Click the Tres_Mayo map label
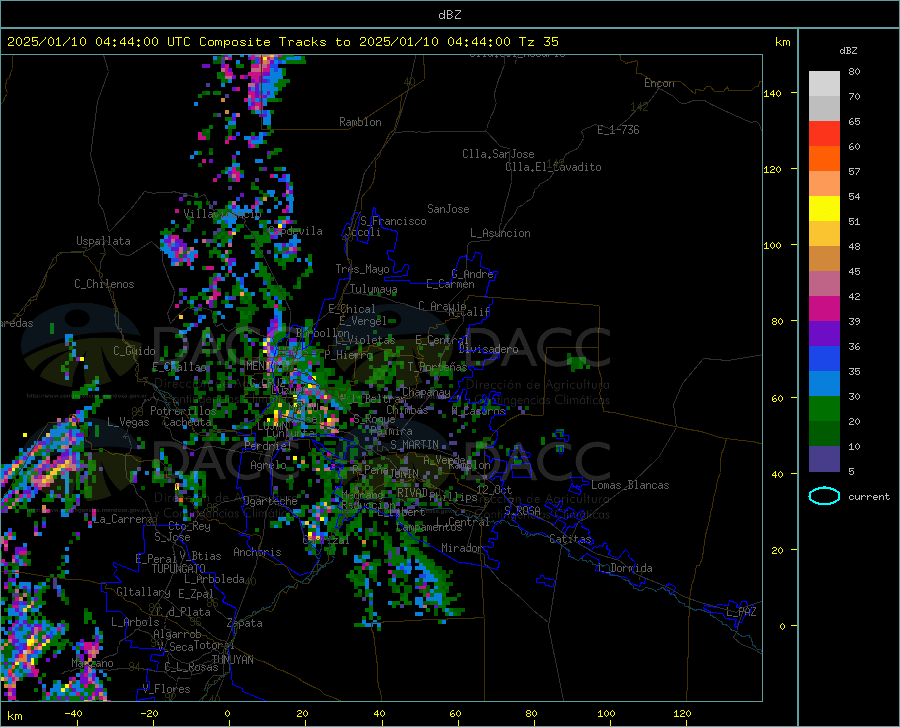This screenshot has width=900, height=727. (x=362, y=269)
